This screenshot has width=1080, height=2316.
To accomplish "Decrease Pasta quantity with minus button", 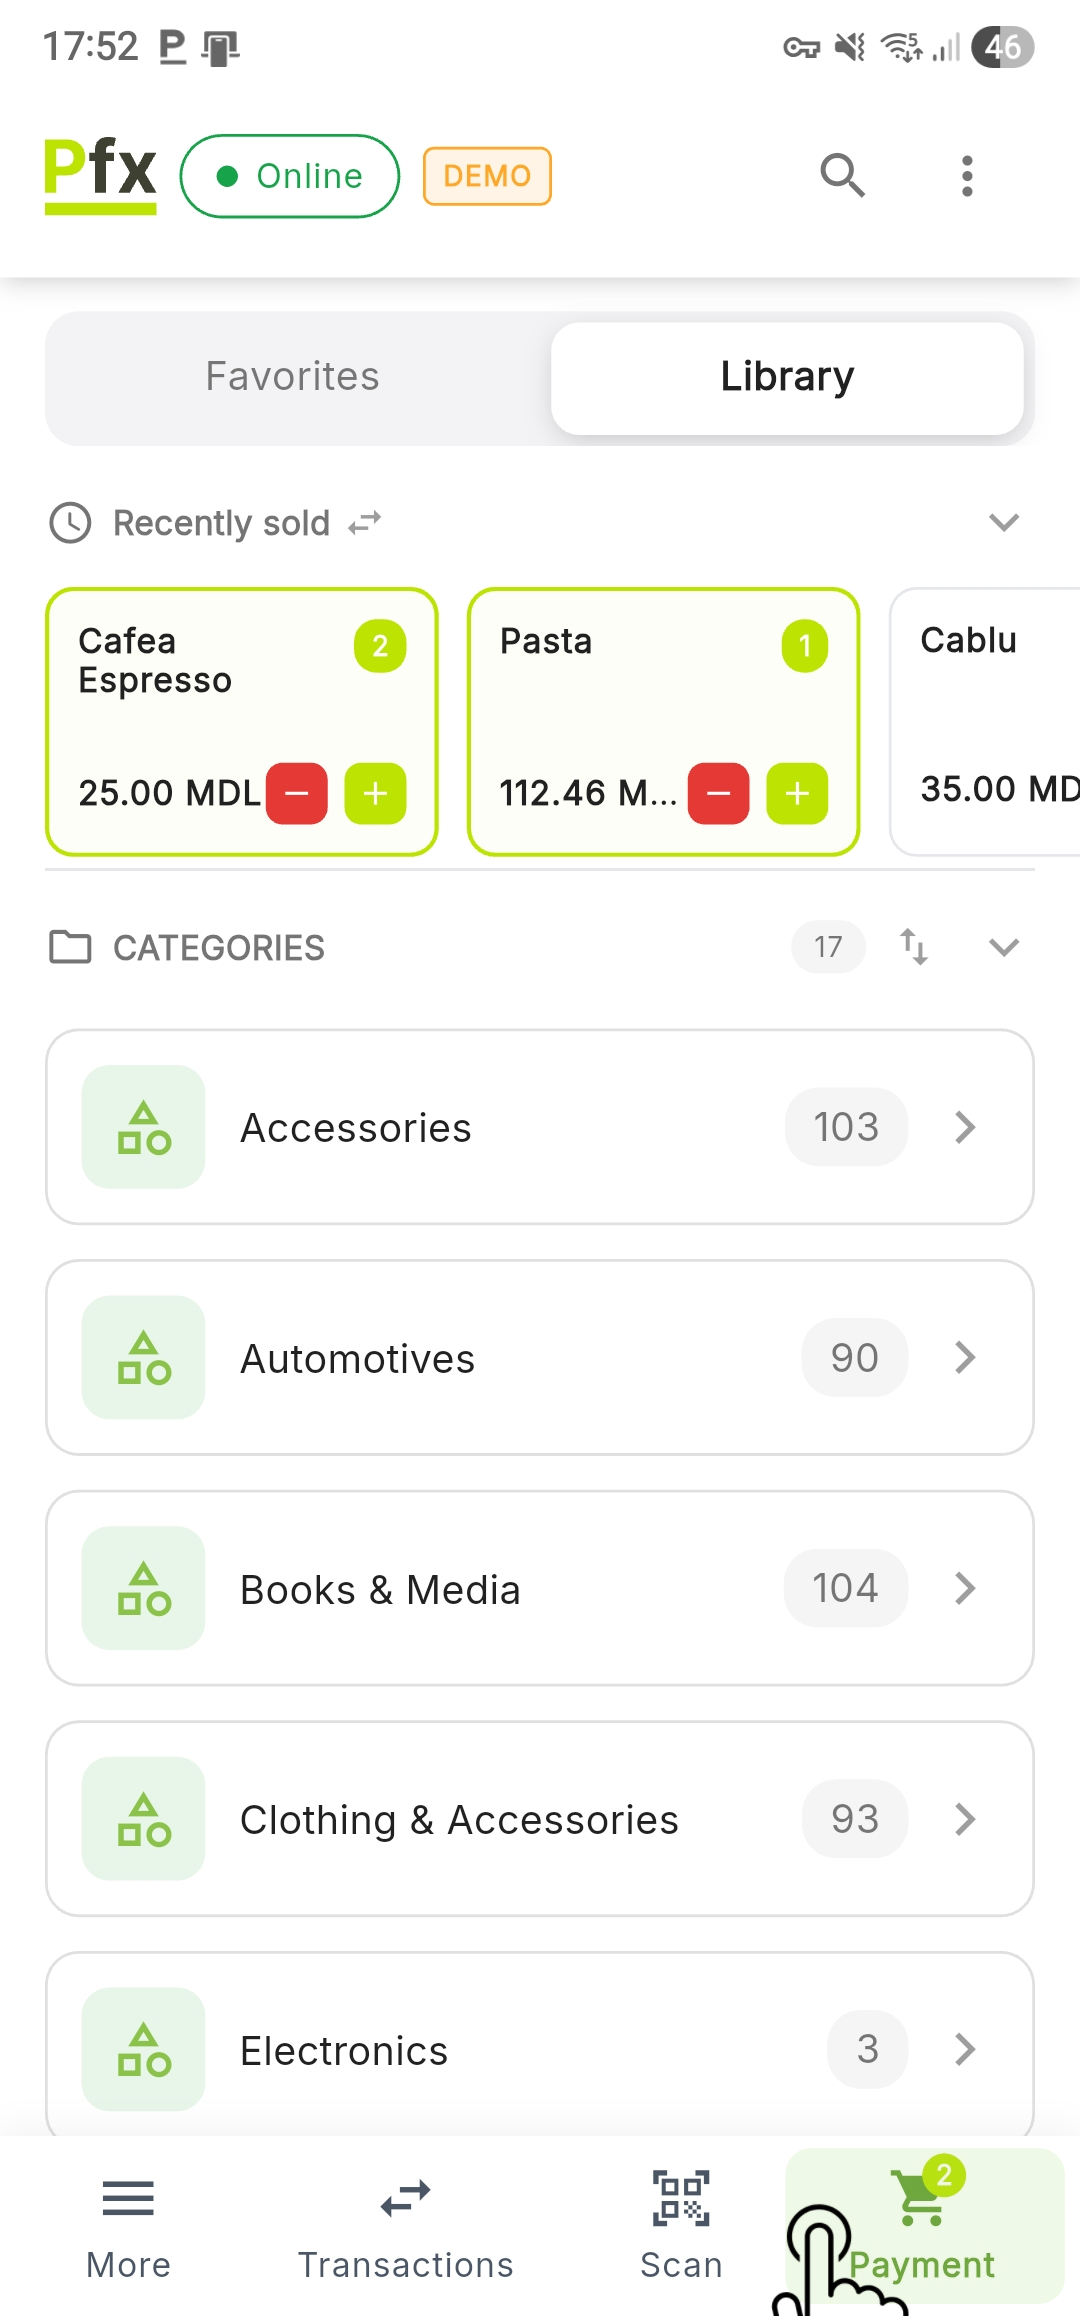I will 718,793.
